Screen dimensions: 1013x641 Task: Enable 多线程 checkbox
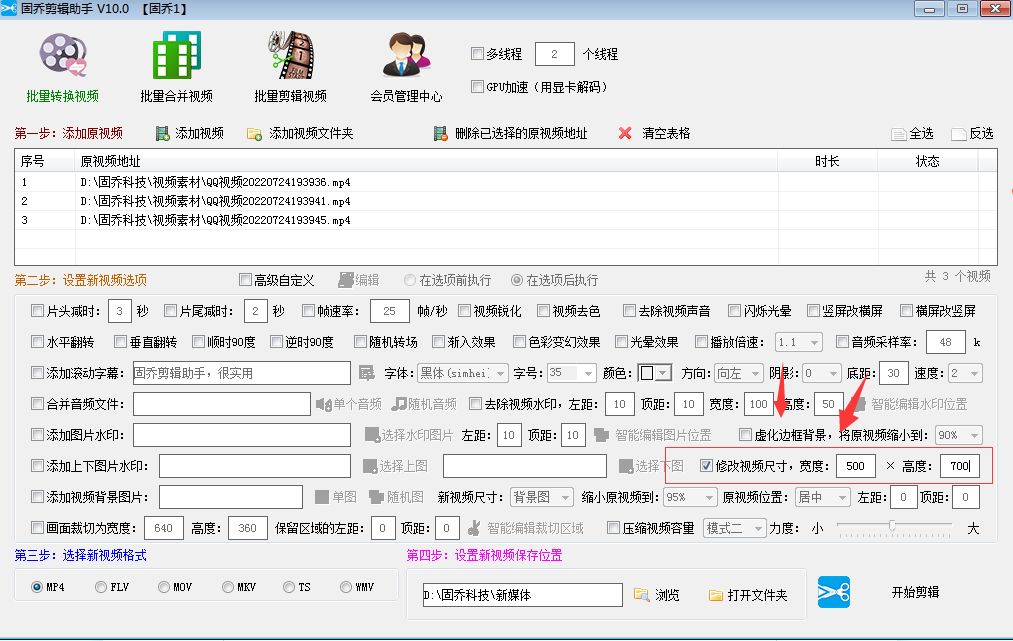[477, 54]
